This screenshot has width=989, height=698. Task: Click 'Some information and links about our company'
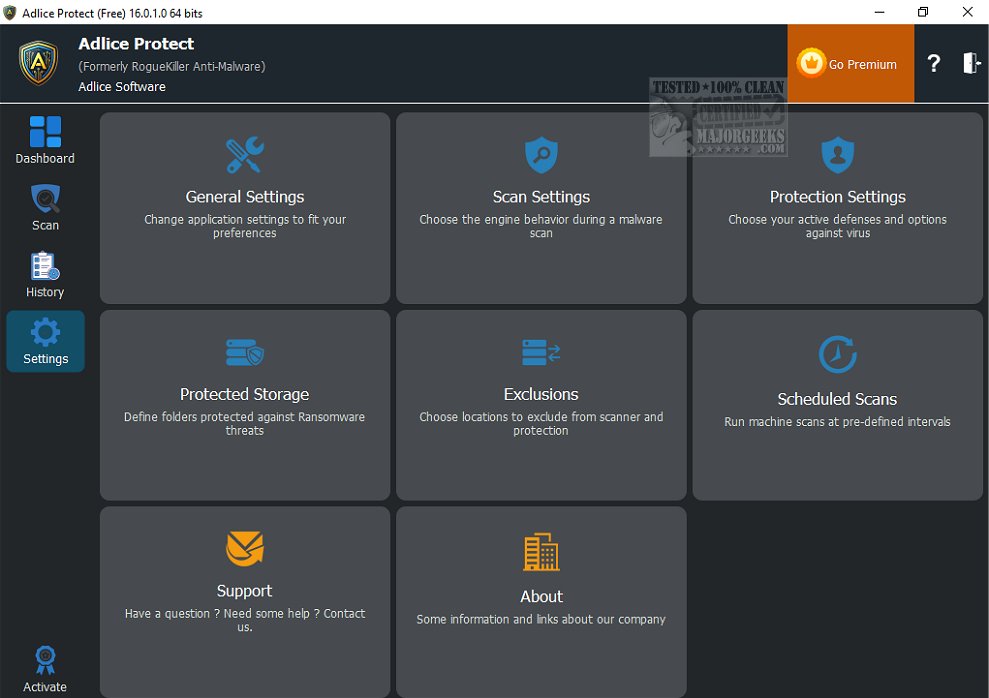[x=541, y=619]
